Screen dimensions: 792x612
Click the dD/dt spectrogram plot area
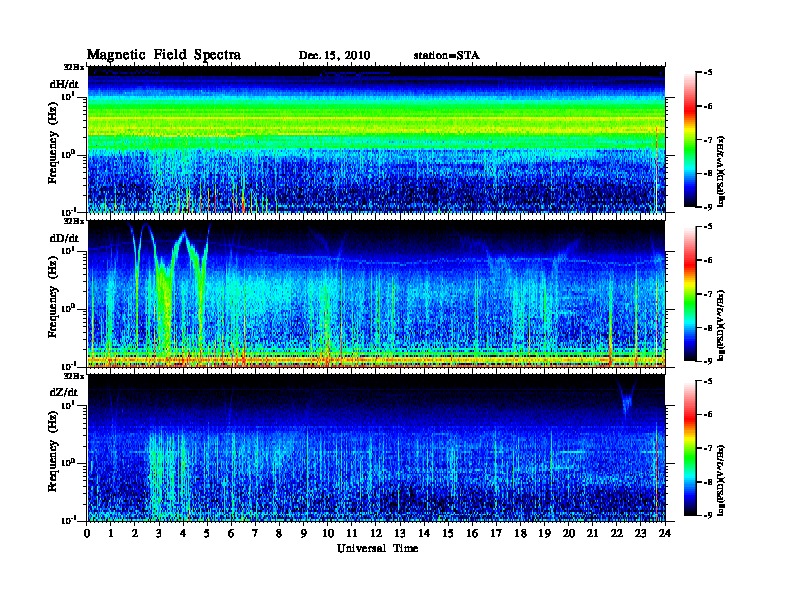tap(376, 294)
